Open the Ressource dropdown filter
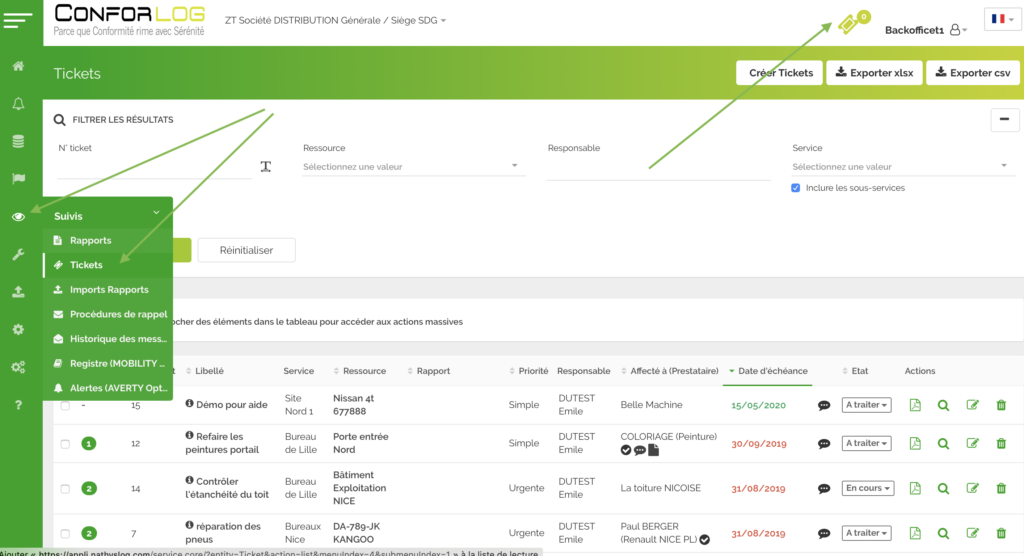This screenshot has height=556, width=1024. tap(414, 167)
